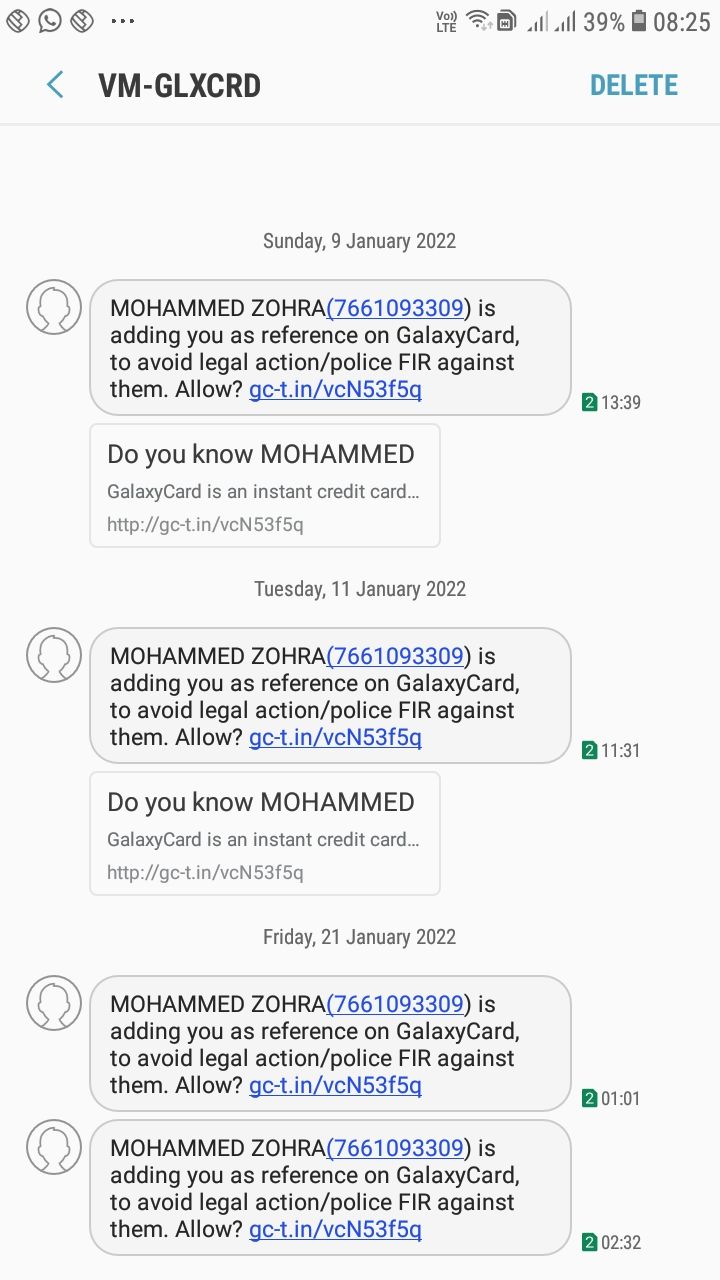Tap the WhatsApp notification icon in status bar
Image resolution: width=720 pixels, height=1280 pixels.
pos(50,21)
